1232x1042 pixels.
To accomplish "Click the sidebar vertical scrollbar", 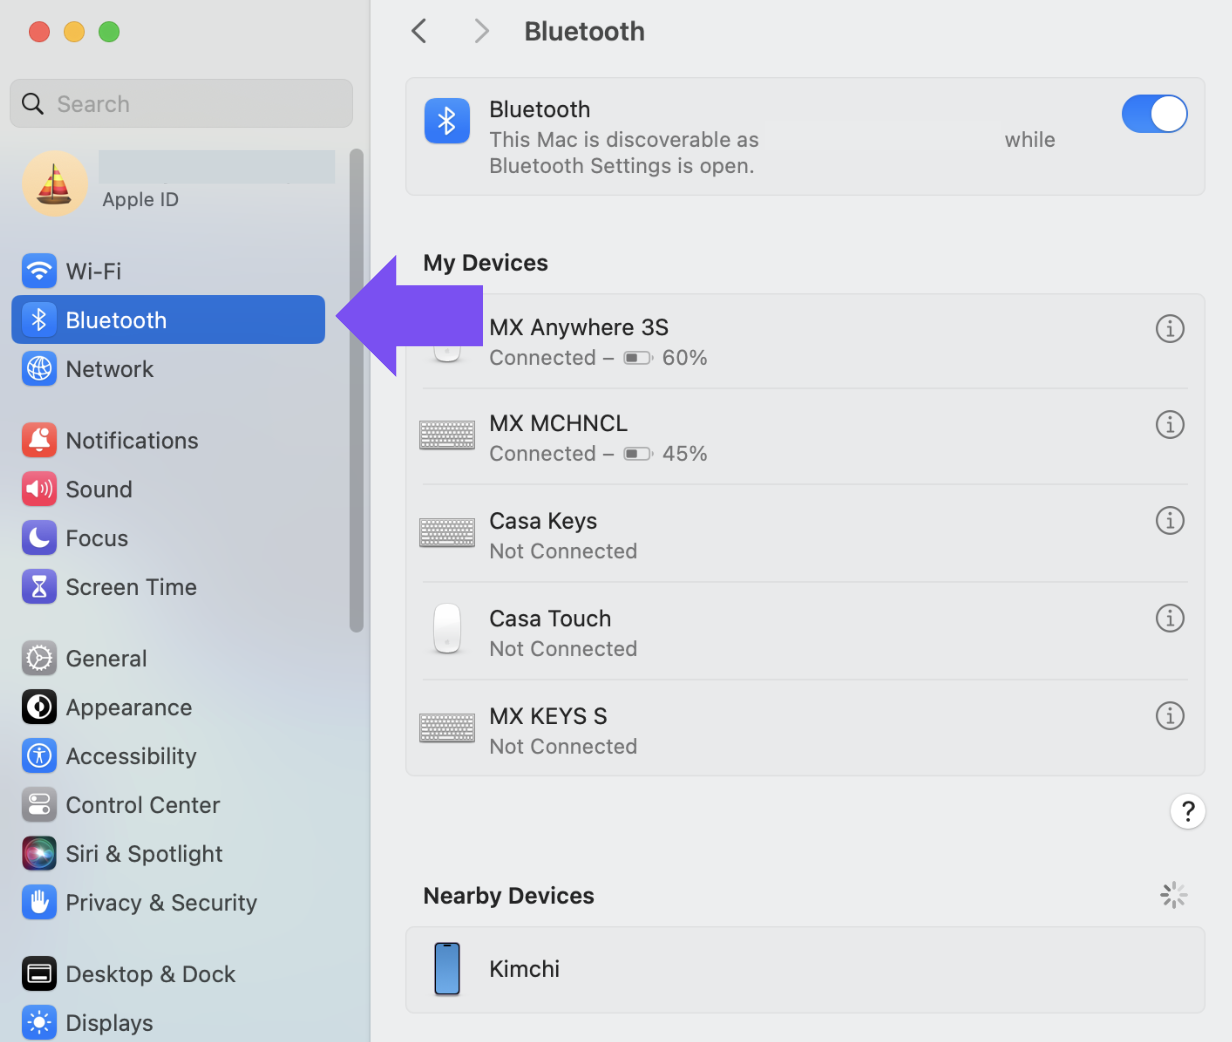I will (x=356, y=391).
